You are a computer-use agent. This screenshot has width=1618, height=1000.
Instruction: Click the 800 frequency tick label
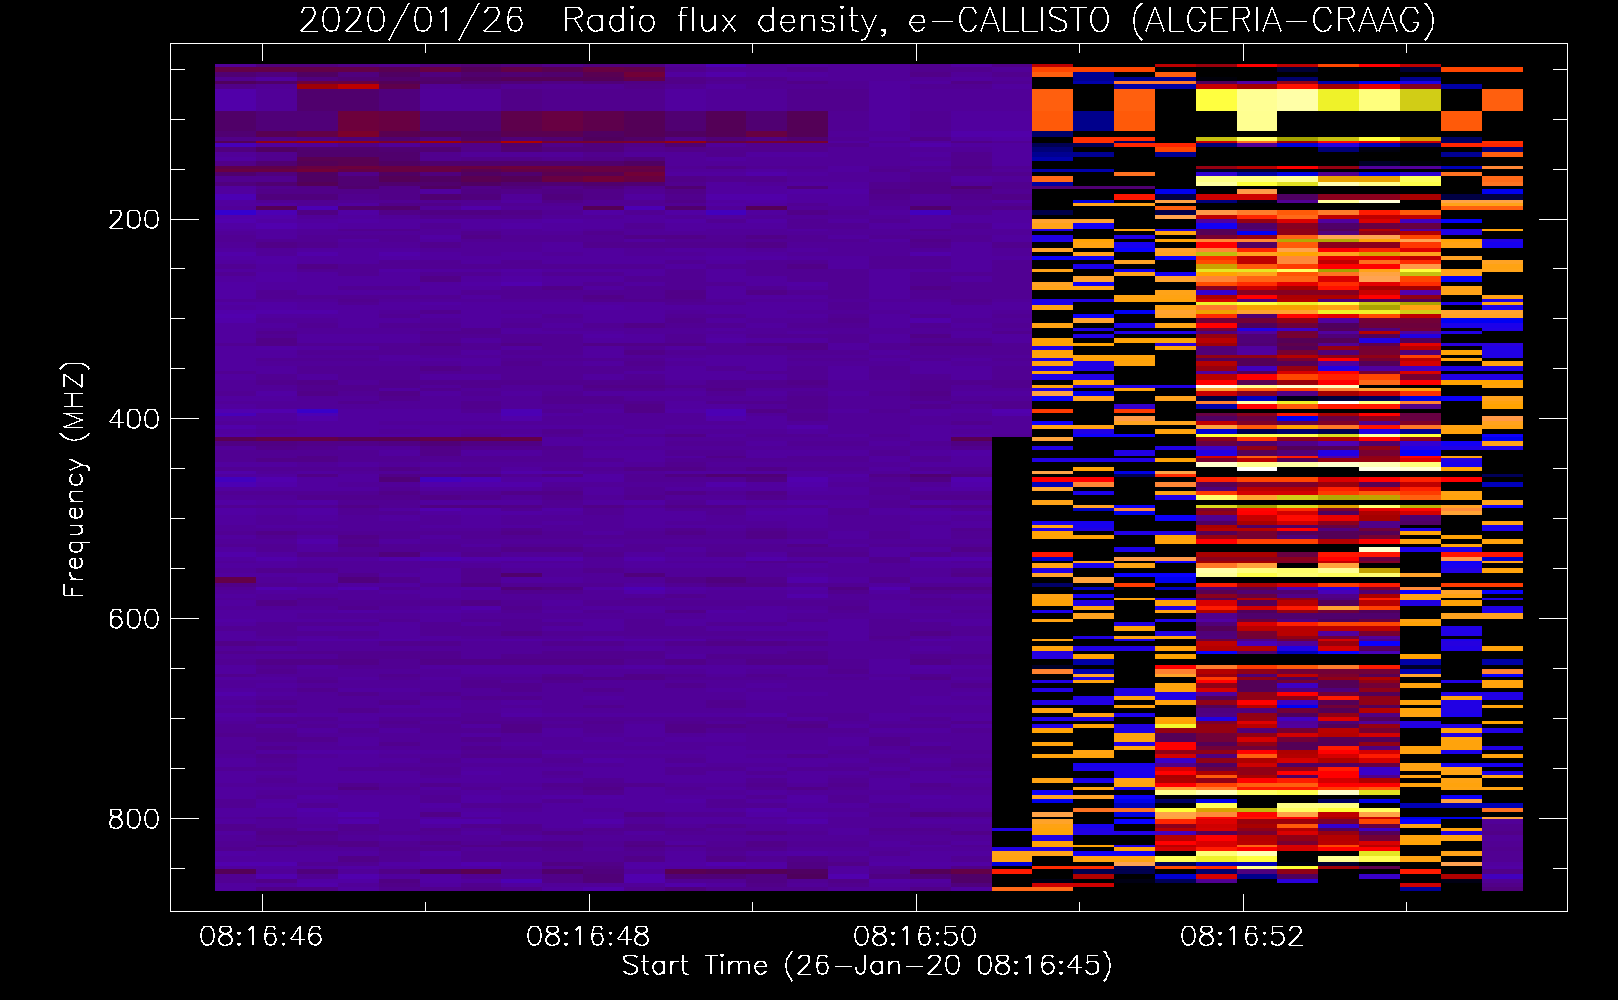pyautogui.click(x=134, y=818)
